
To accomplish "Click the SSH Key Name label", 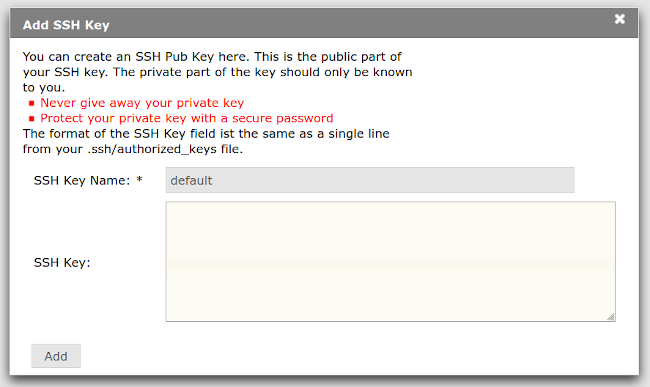I will coord(82,181).
